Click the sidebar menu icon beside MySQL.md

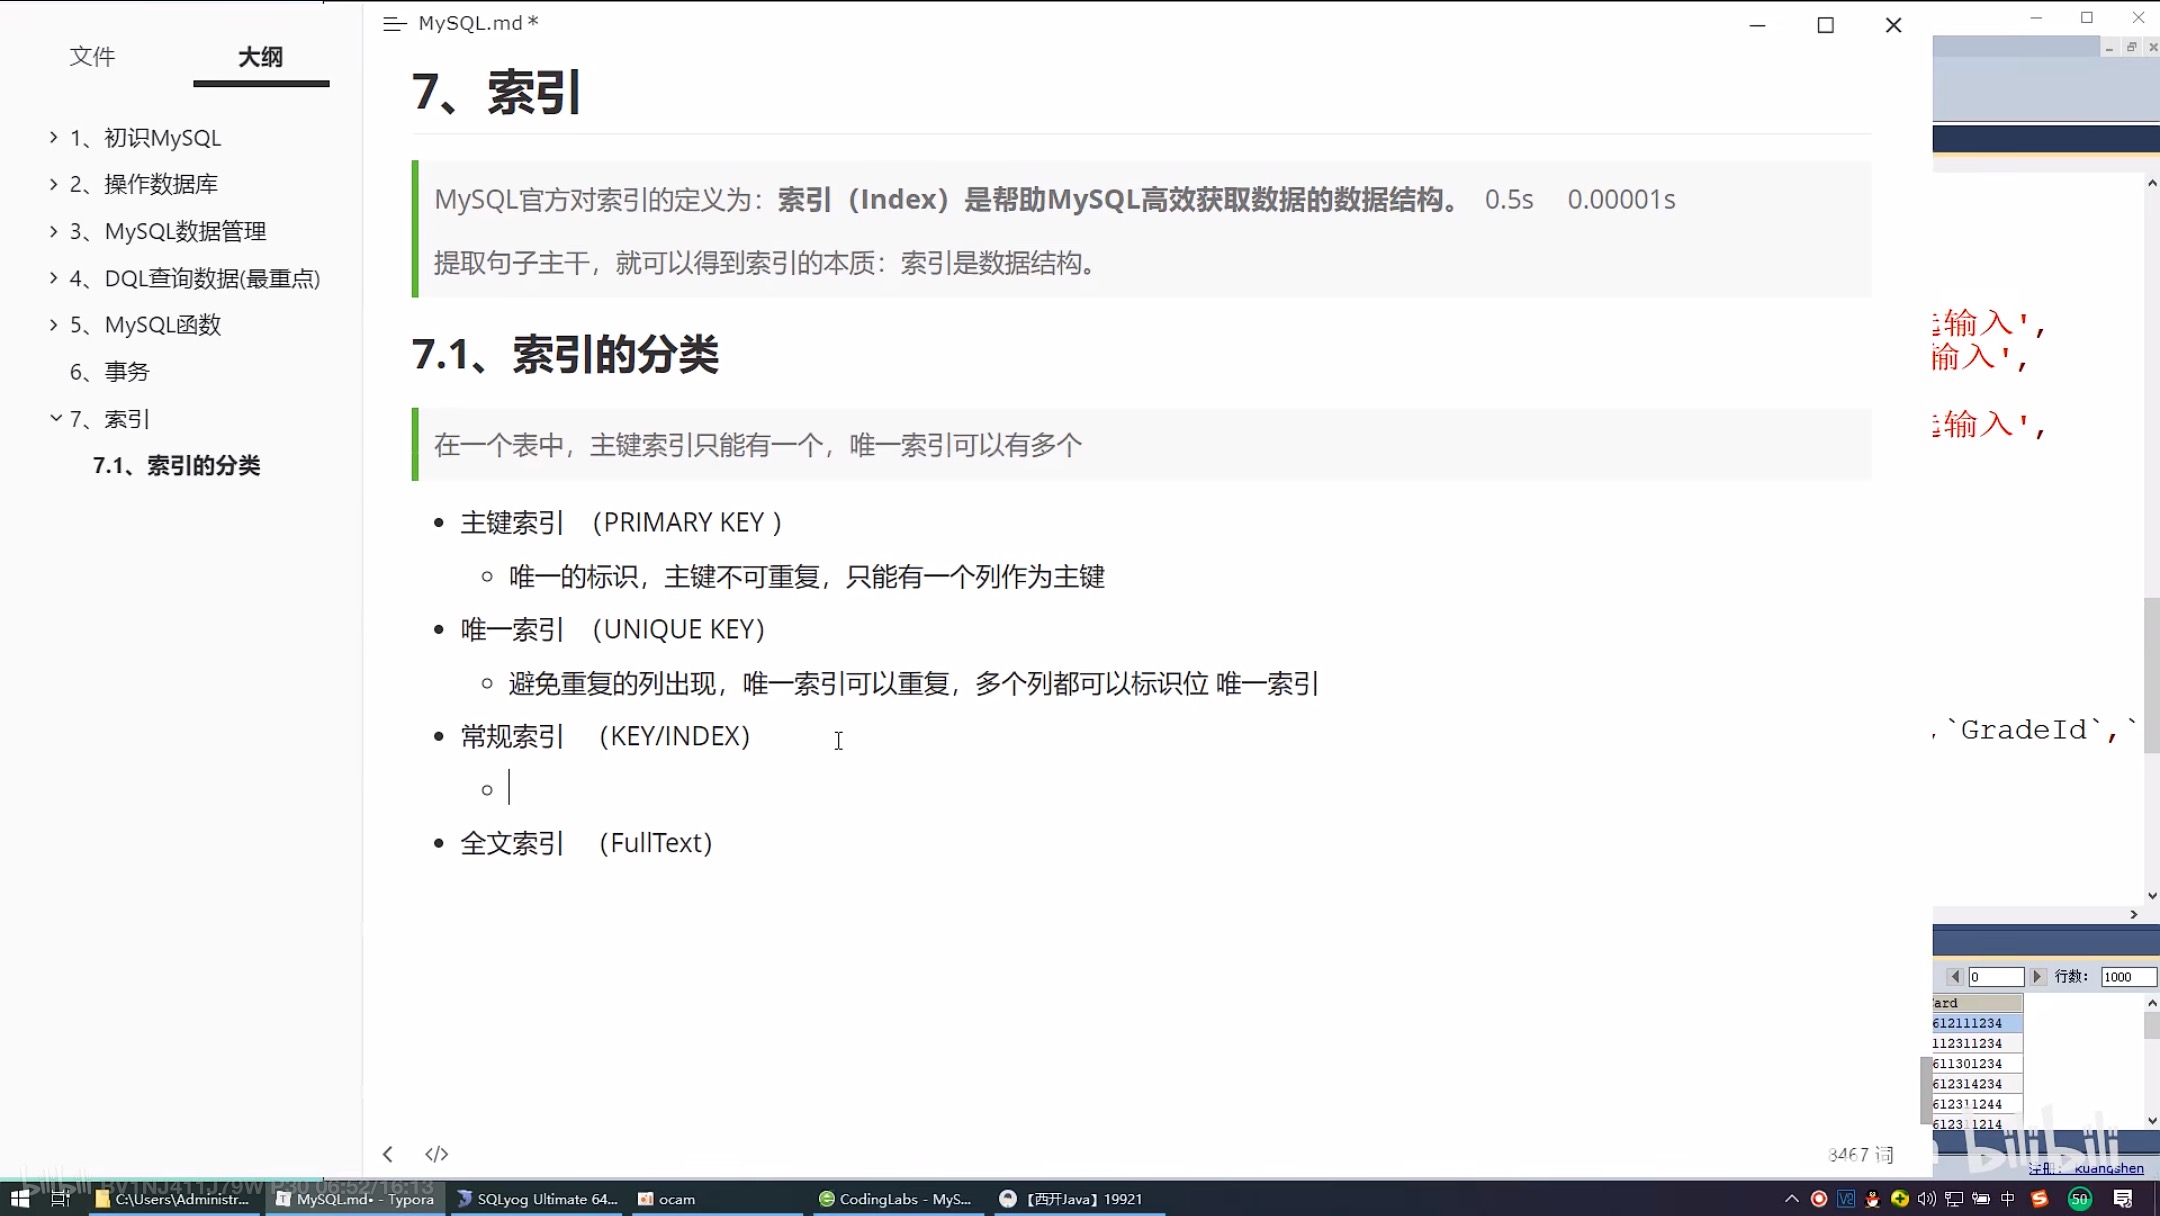[394, 24]
